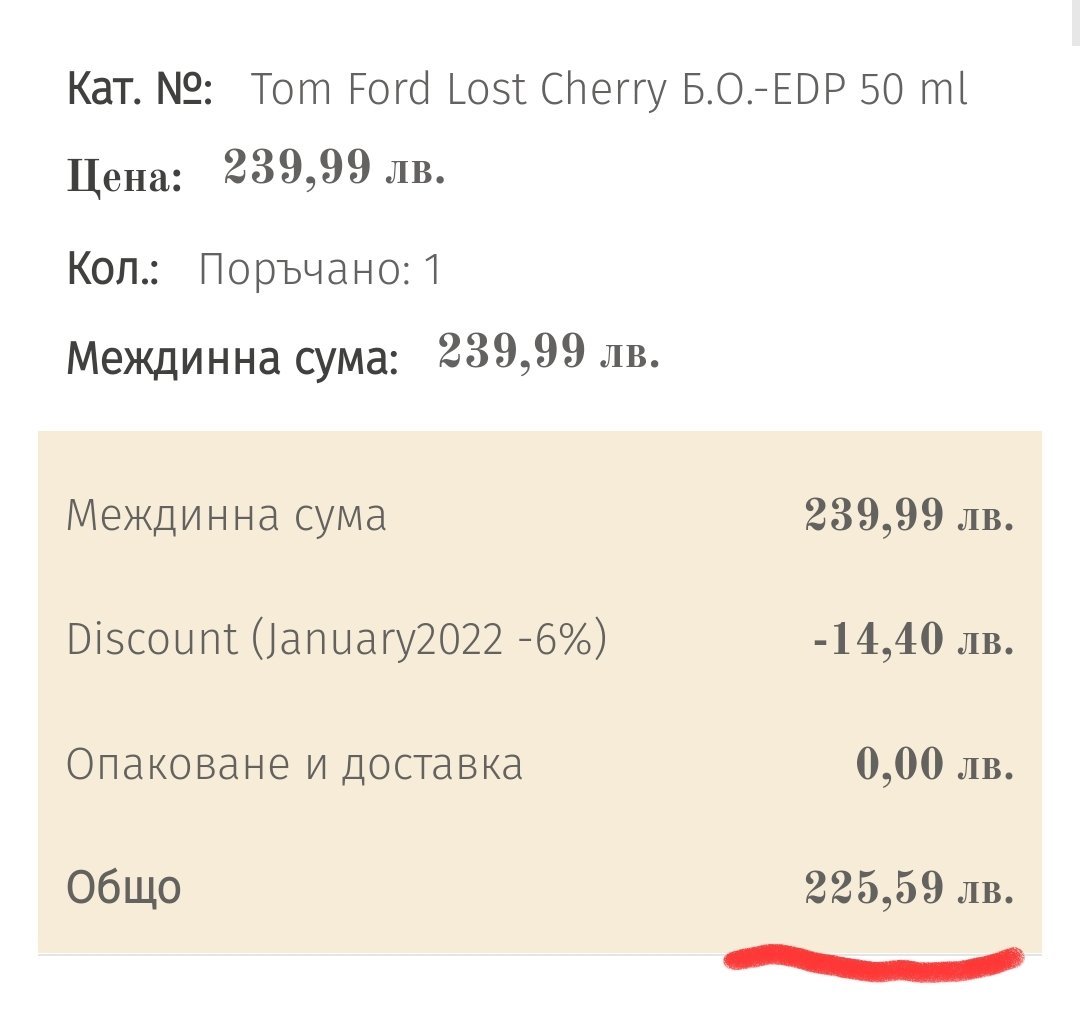Click the subtotal 239,99 лв. in summary box
Image resolution: width=1080 pixels, height=1019 pixels.
[x=909, y=515]
